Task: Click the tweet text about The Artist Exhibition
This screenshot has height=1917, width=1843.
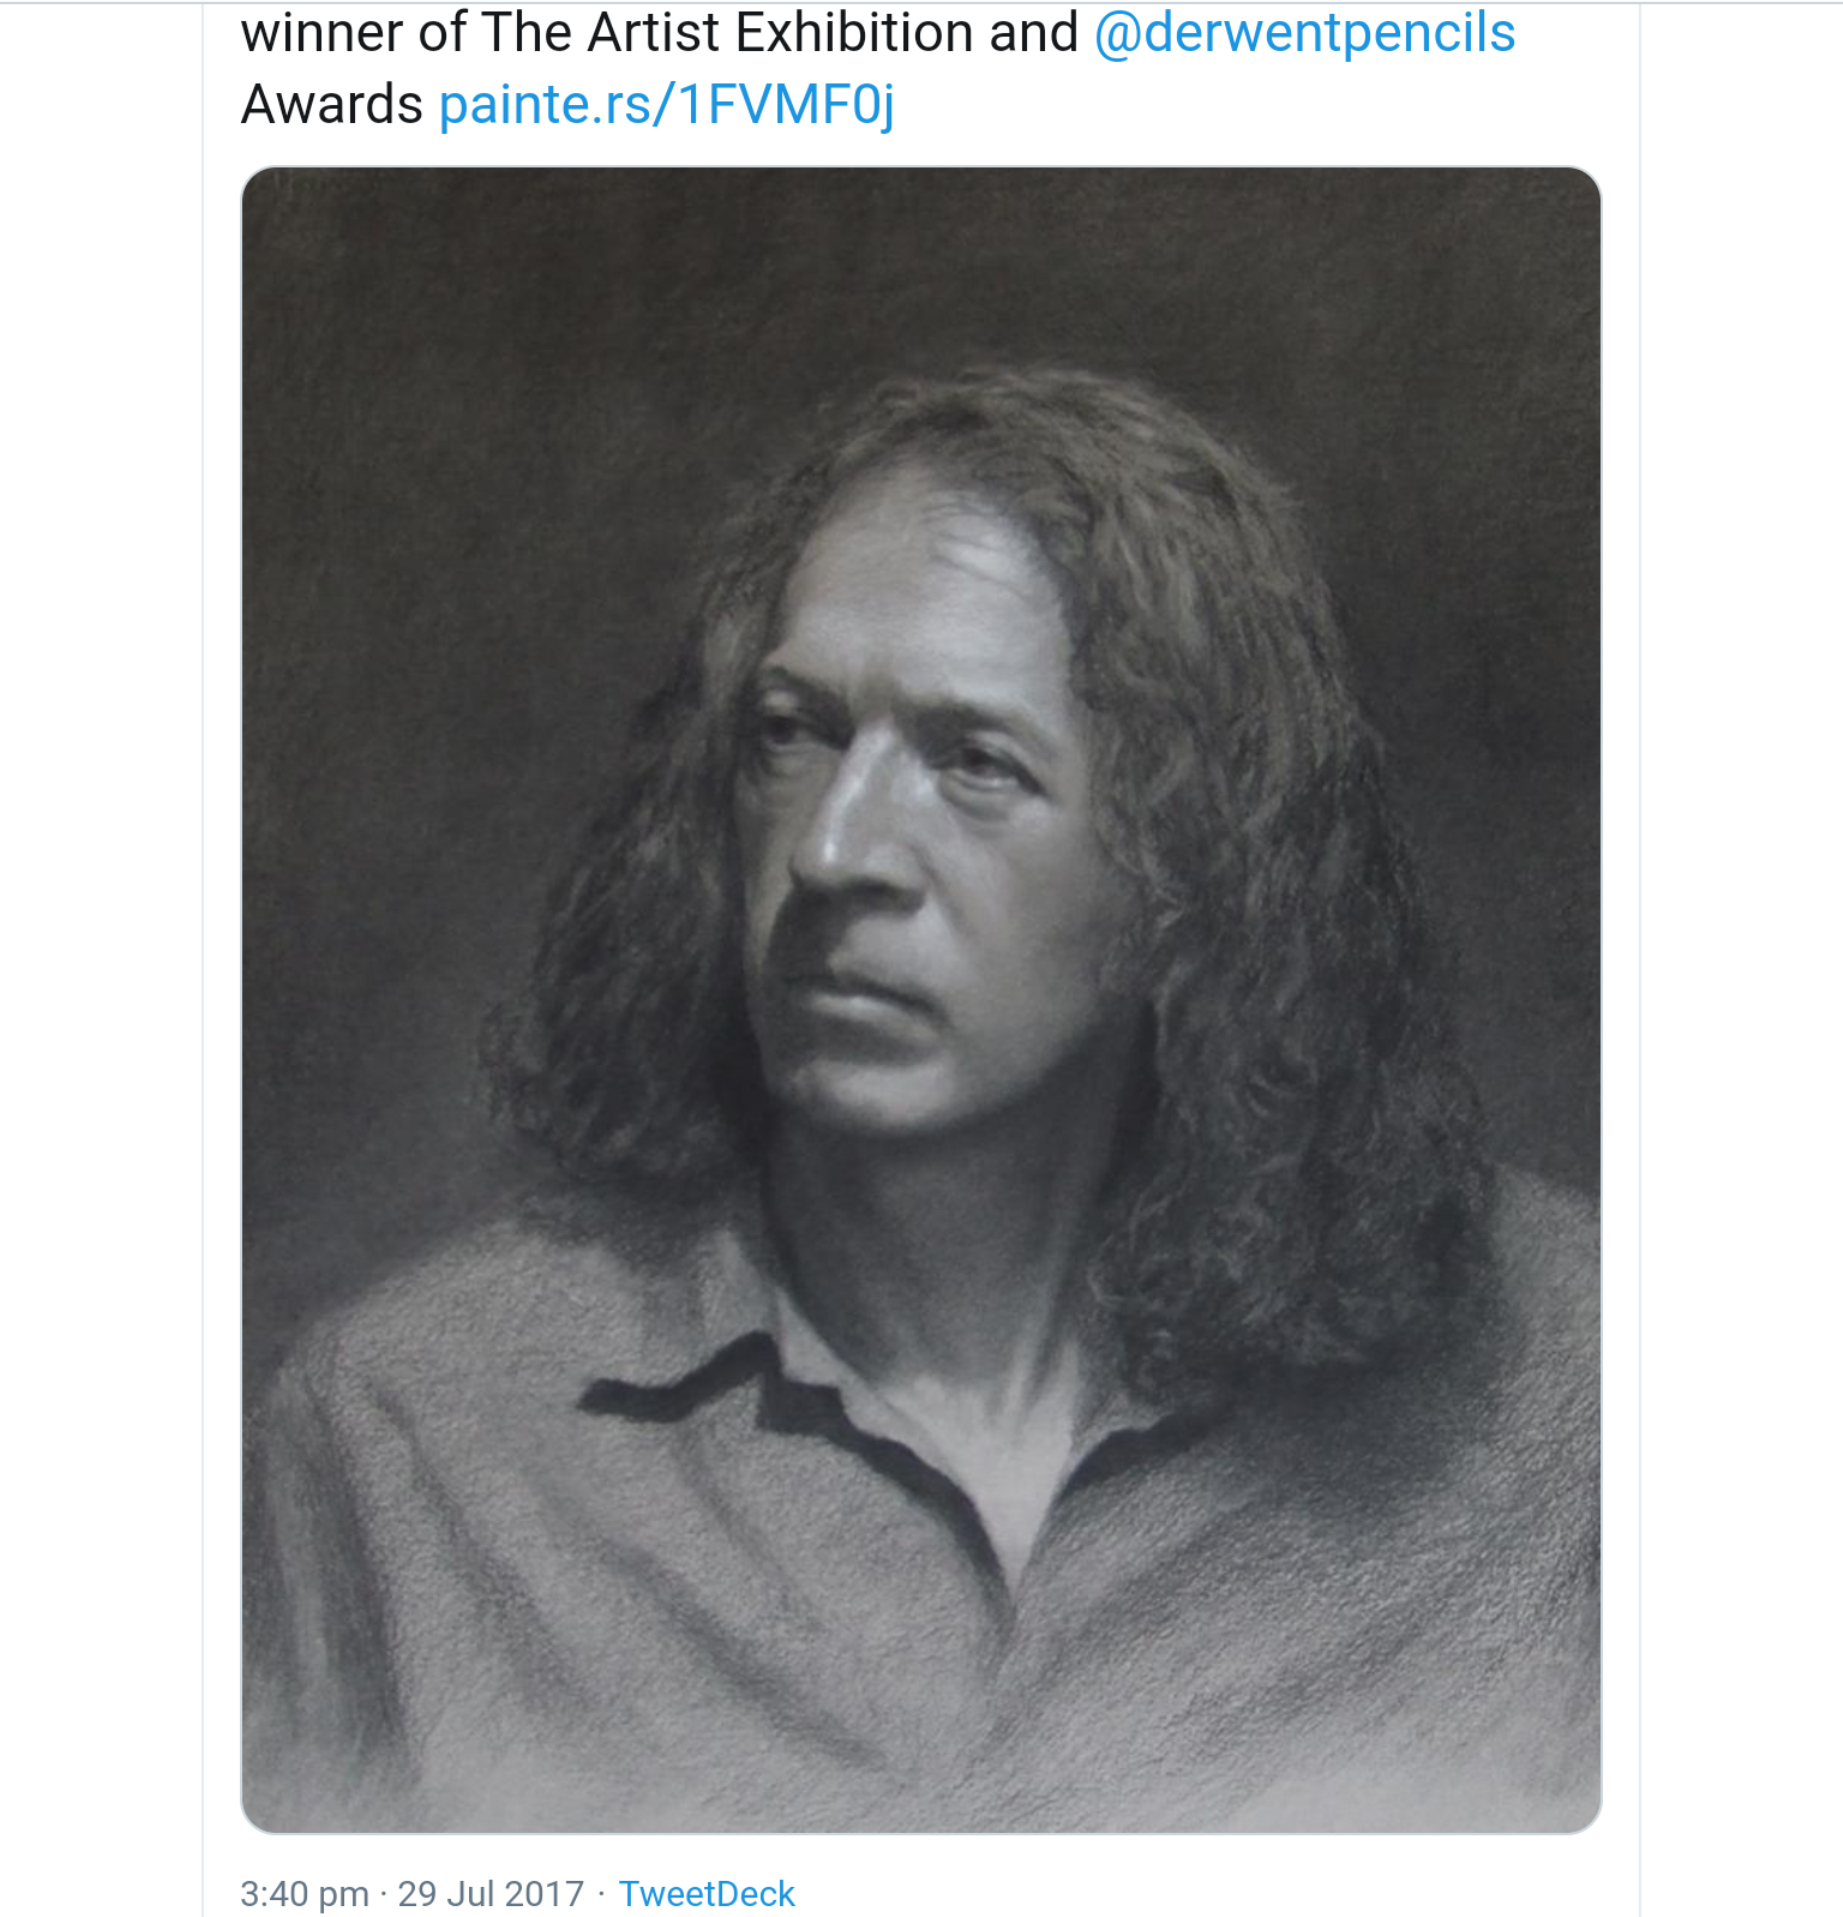Action: [x=660, y=34]
